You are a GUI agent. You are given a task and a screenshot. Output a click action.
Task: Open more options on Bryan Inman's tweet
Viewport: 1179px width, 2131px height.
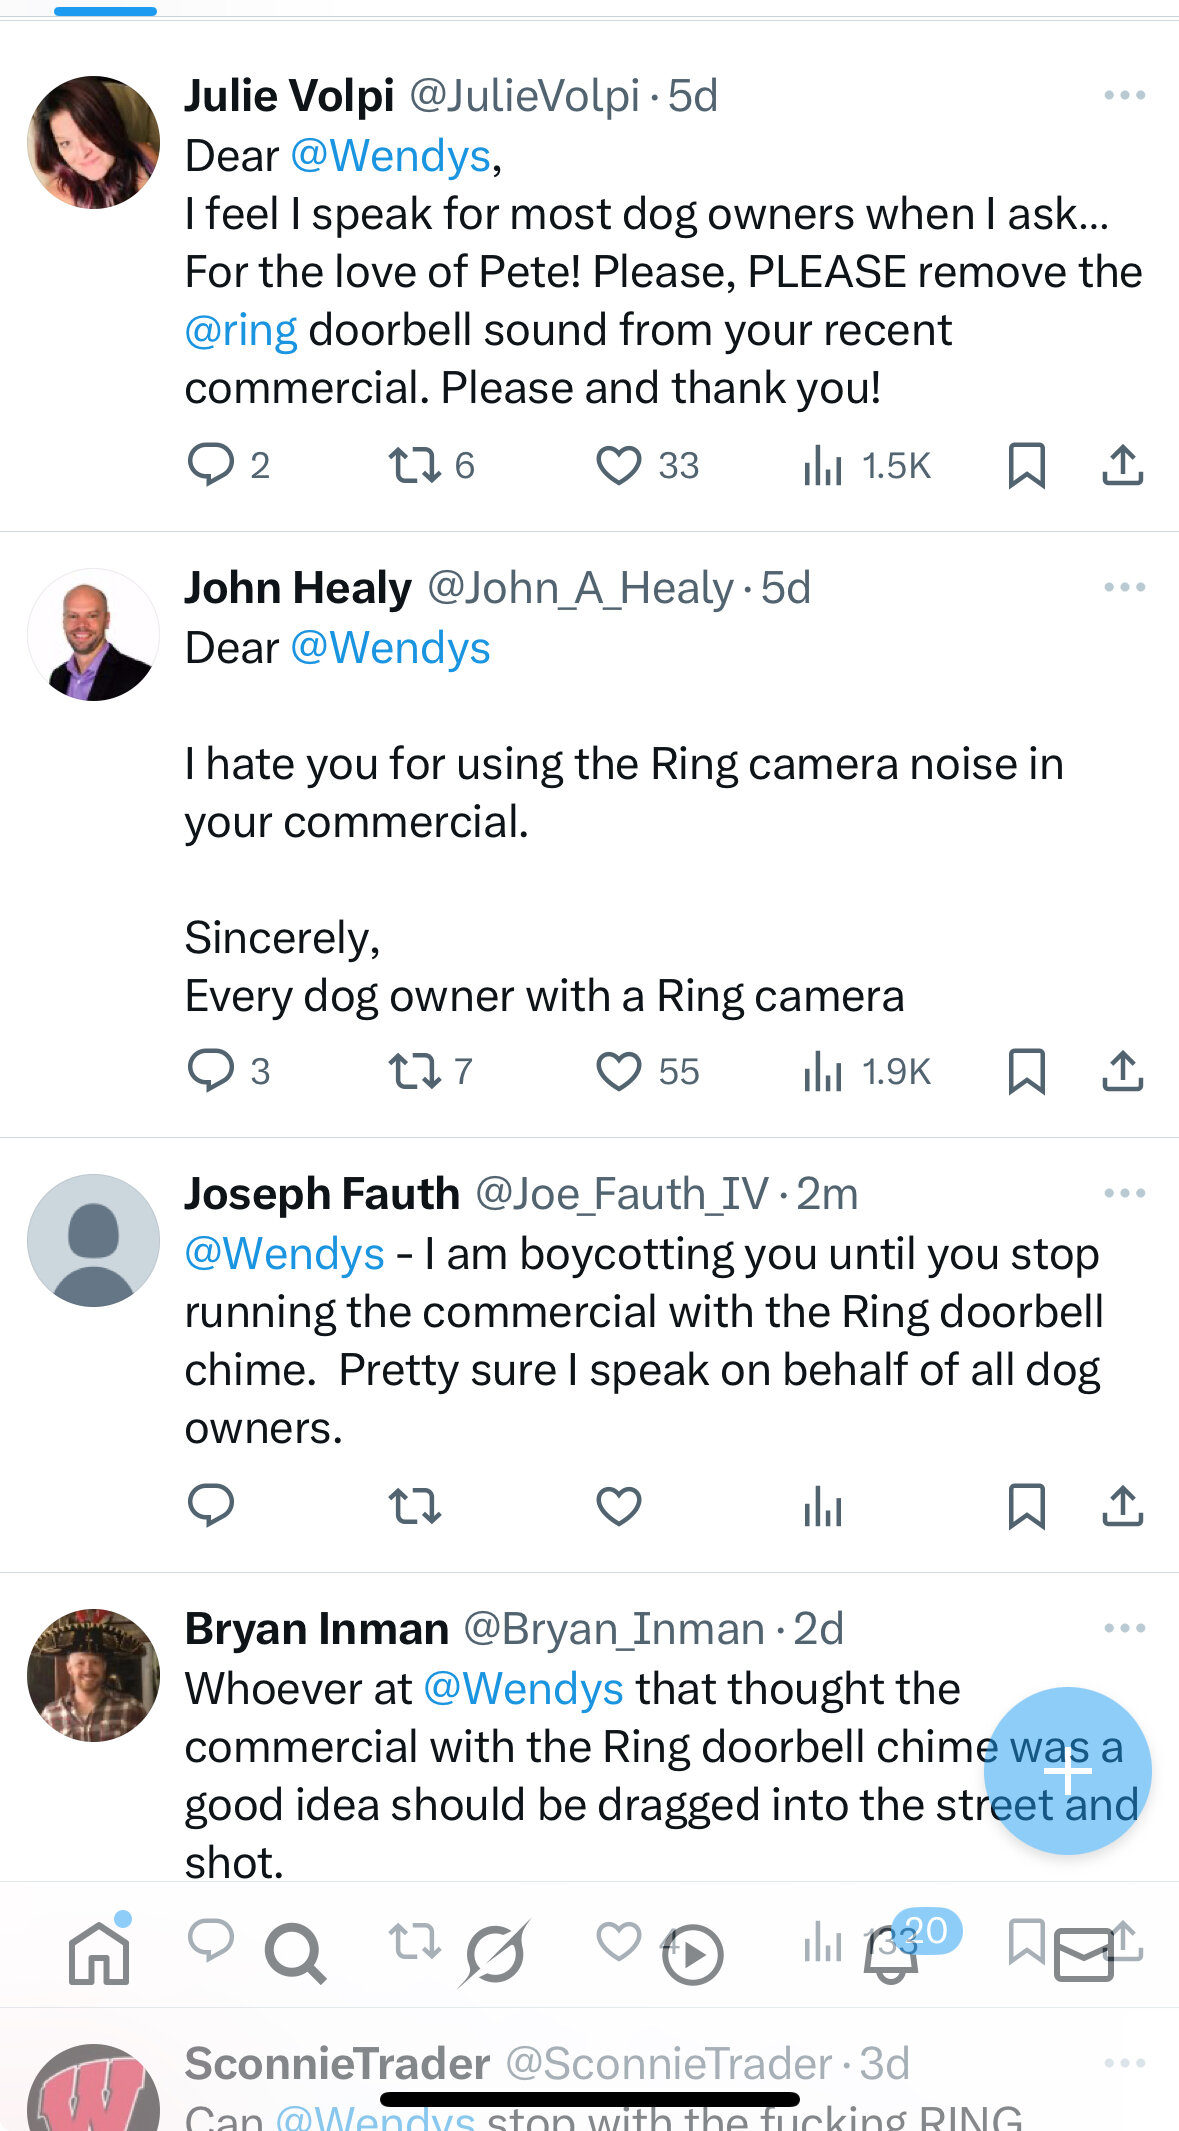1124,1628
